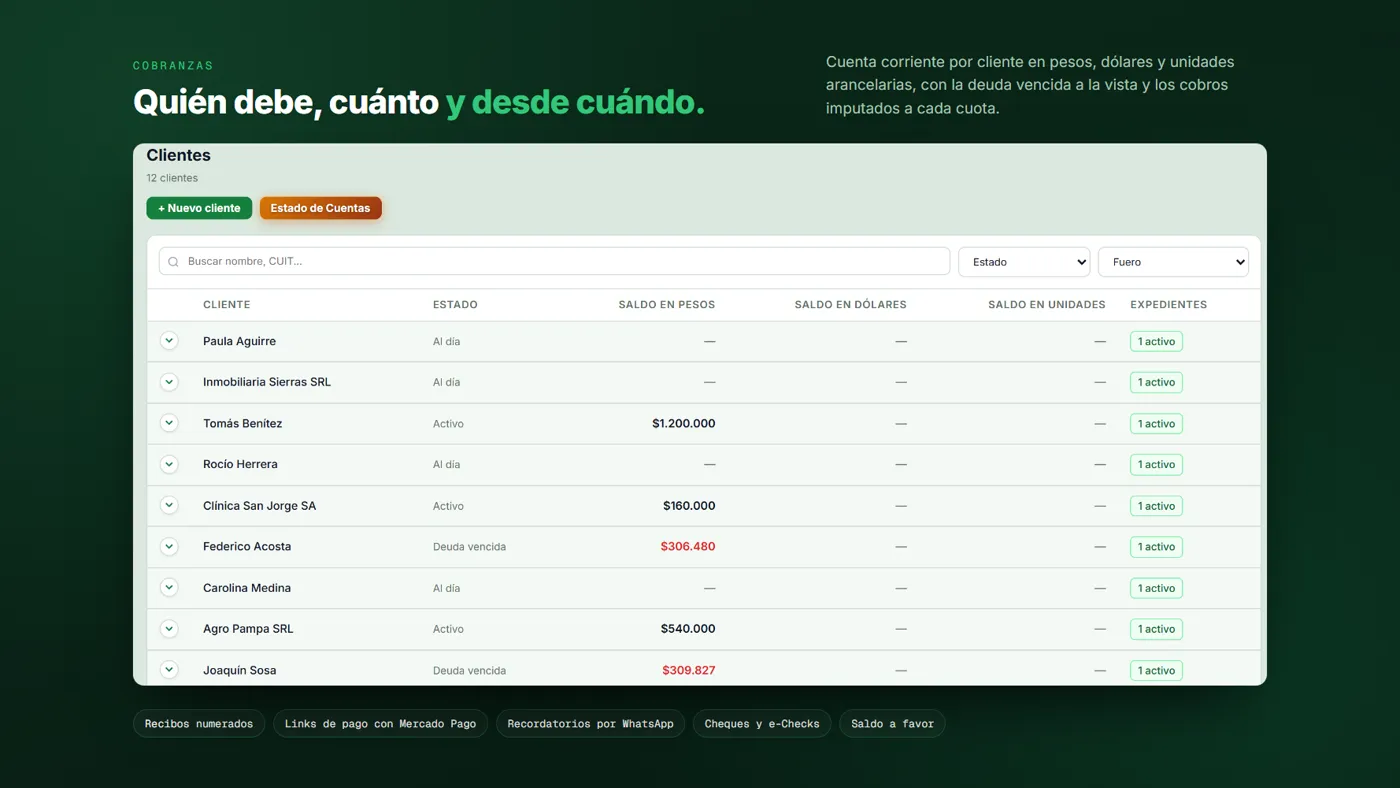Viewport: 1400px width, 788px height.
Task: Click Links de pago con Mercado Pago chip
Action: 380,724
